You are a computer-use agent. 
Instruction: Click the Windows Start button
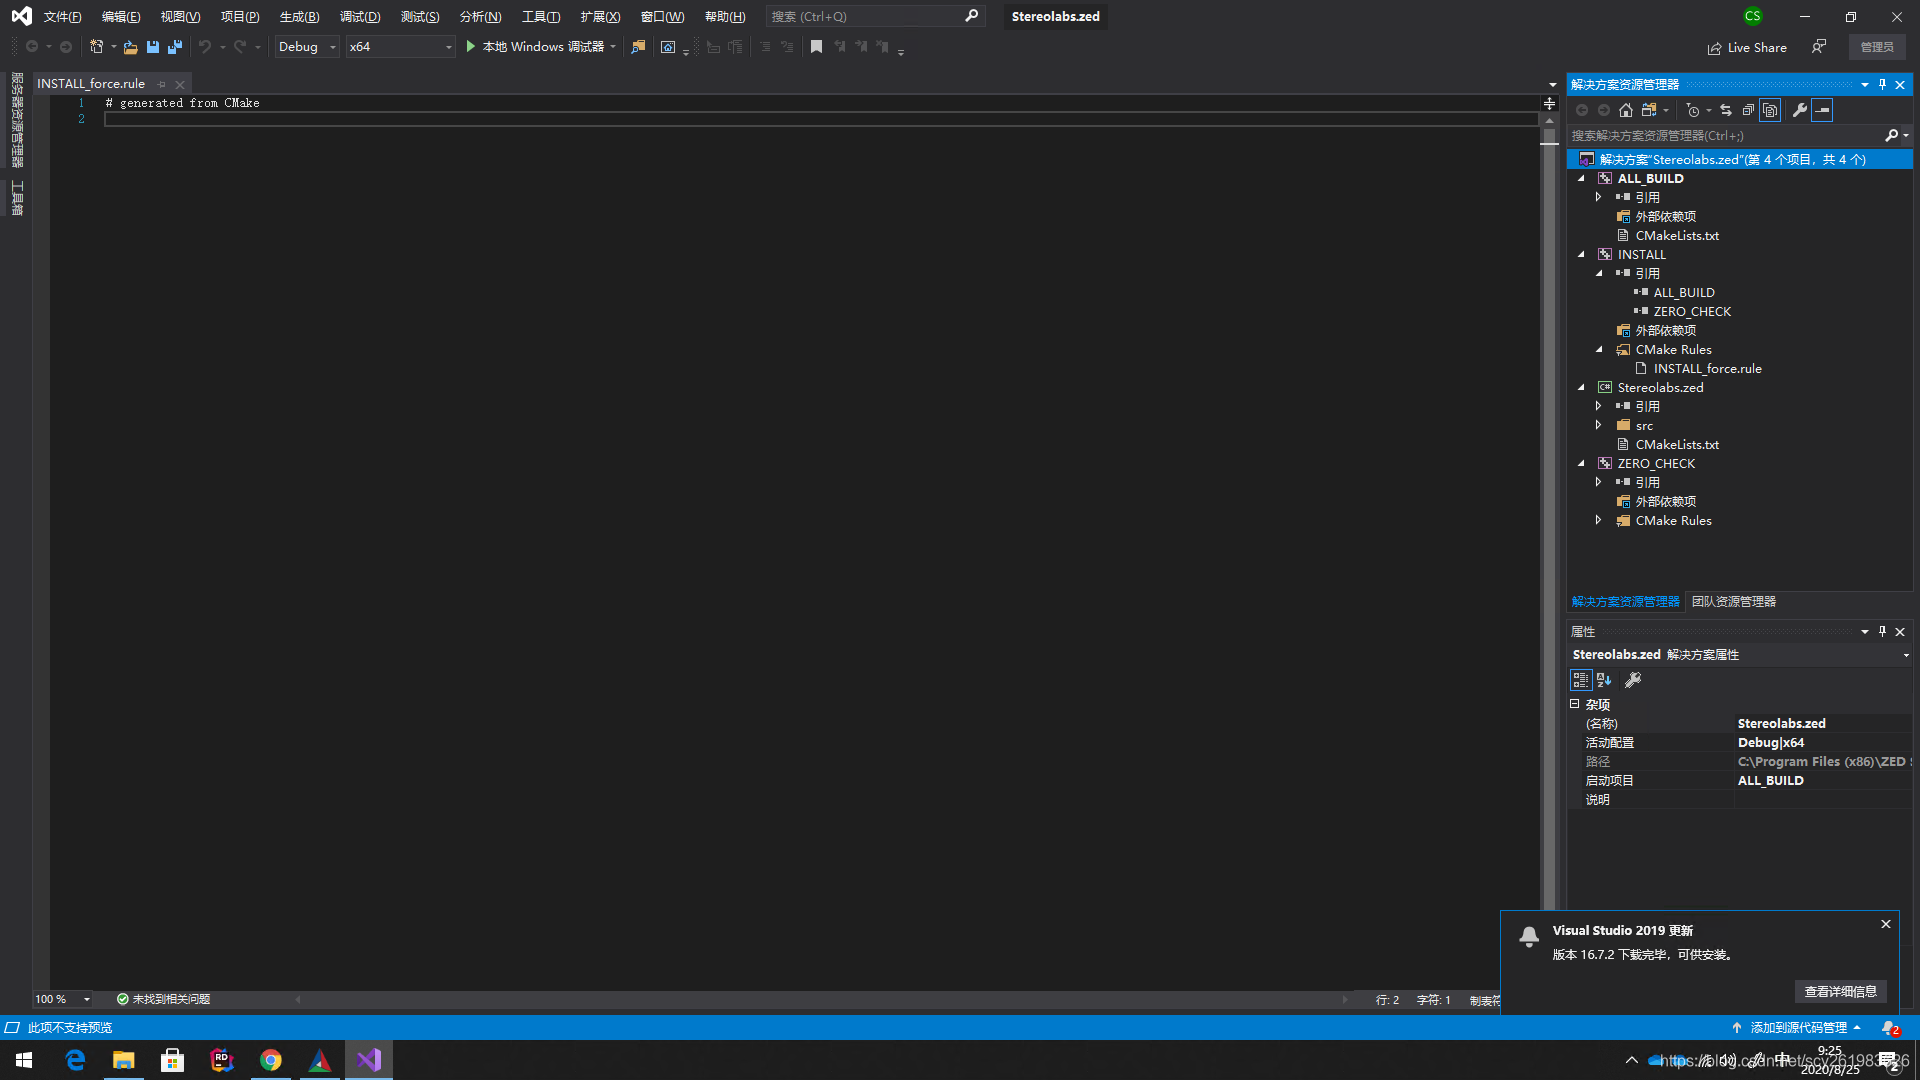(x=24, y=1060)
